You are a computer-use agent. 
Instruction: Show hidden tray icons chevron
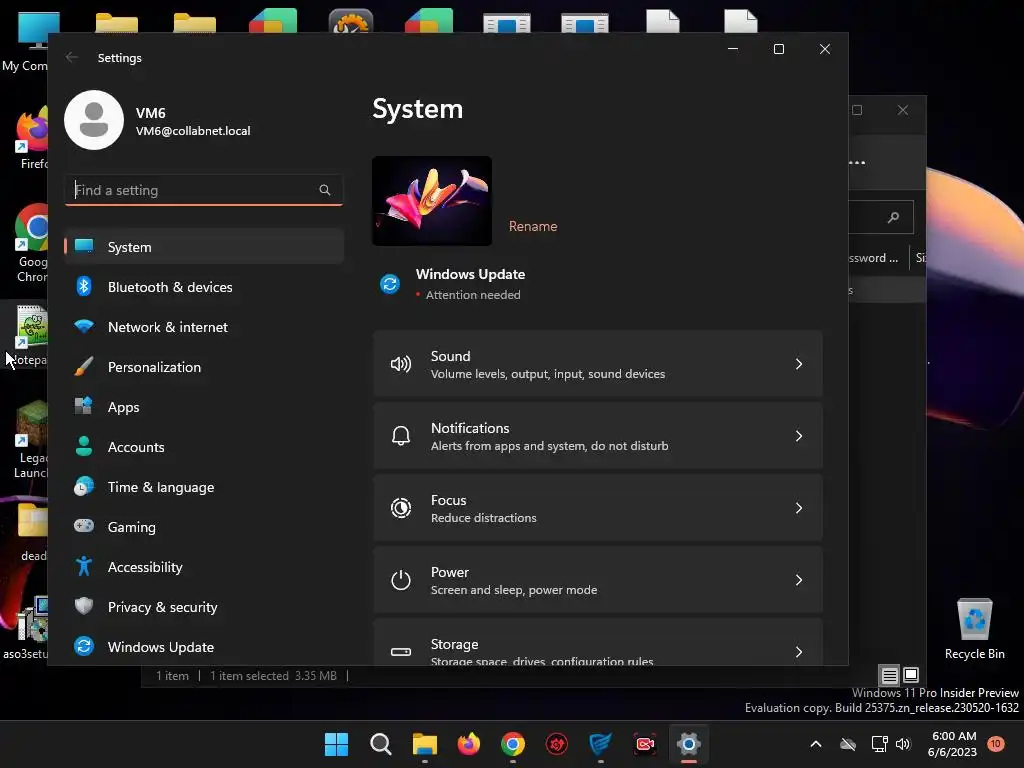tap(816, 744)
